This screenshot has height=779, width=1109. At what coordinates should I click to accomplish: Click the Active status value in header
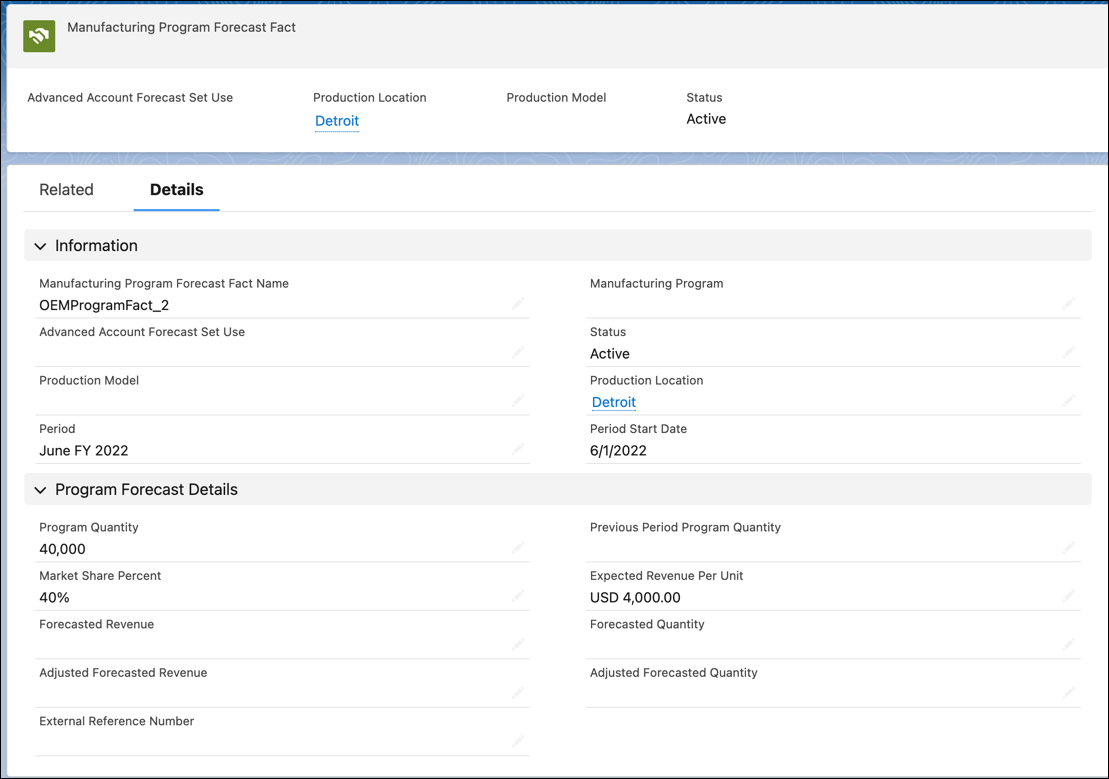point(706,119)
